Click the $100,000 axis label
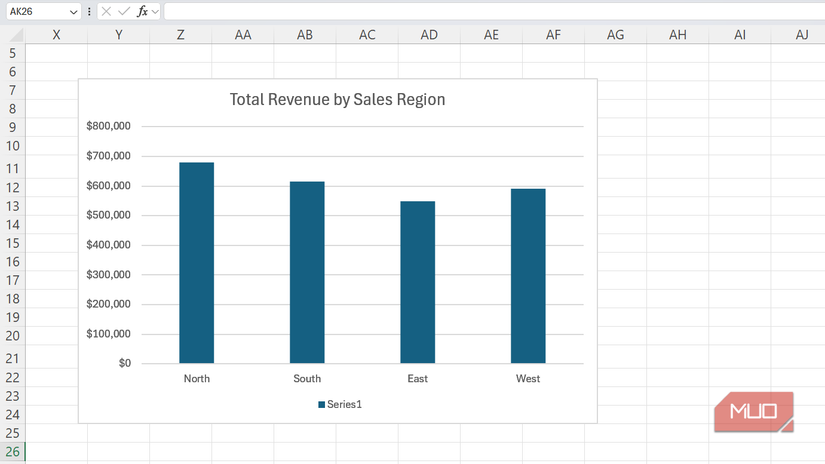825x464 pixels. coord(108,334)
